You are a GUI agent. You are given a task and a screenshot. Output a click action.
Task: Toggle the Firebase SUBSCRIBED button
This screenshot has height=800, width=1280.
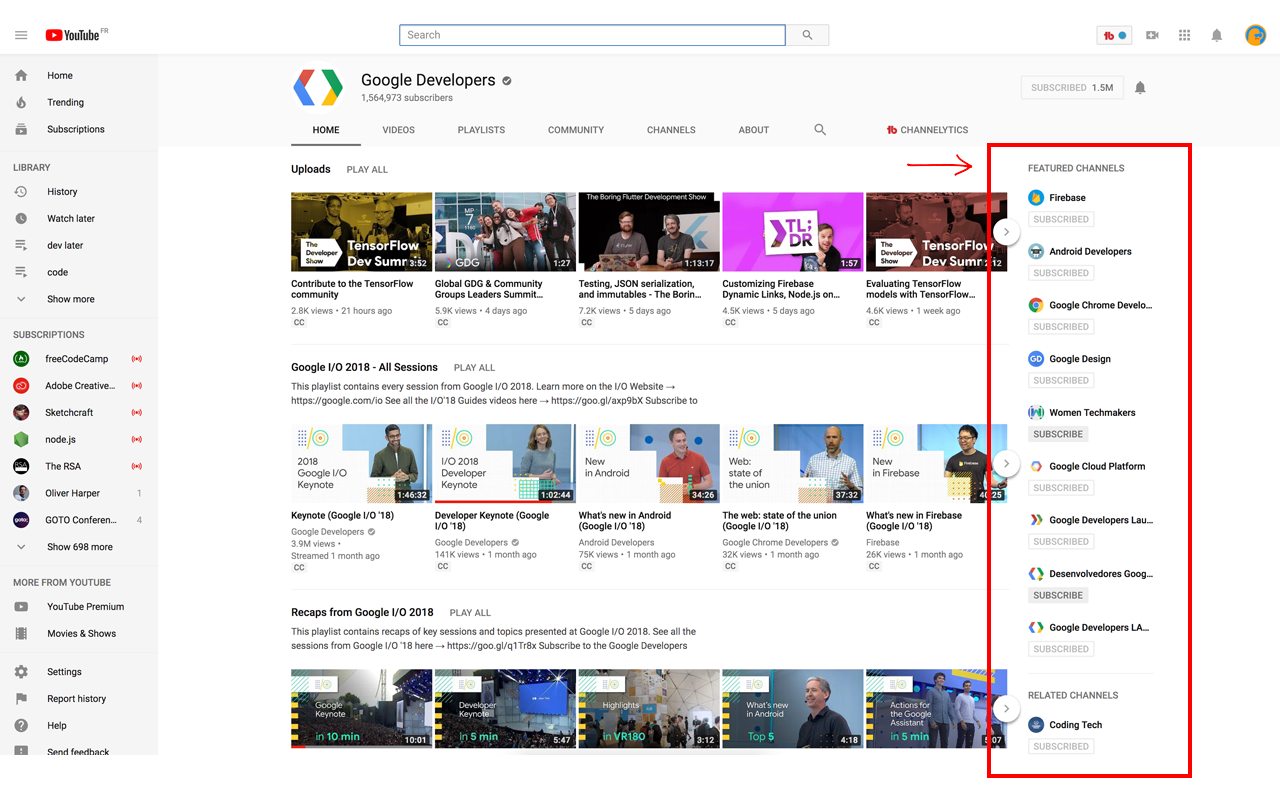click(1061, 220)
